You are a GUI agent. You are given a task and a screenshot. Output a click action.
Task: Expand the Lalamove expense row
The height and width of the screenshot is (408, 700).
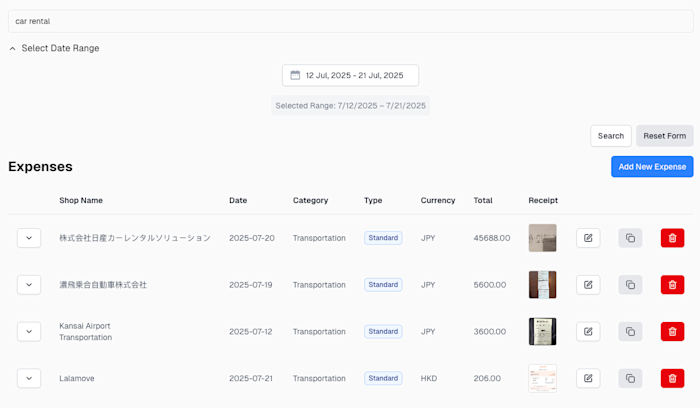pos(29,378)
